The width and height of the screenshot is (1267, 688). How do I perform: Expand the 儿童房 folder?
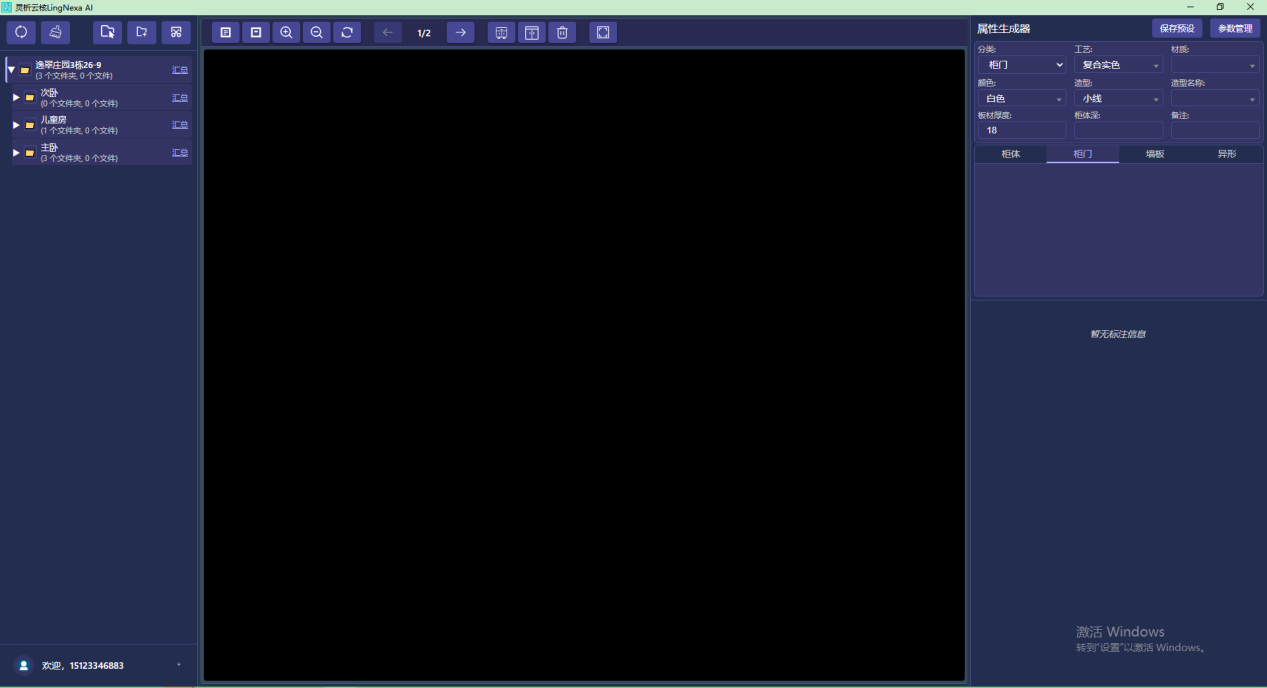[16, 125]
